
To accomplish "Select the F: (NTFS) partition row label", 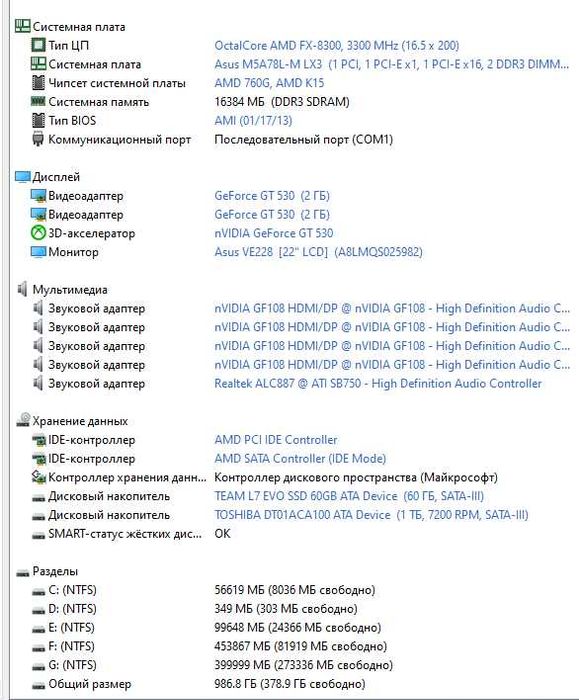I will [x=71, y=646].
